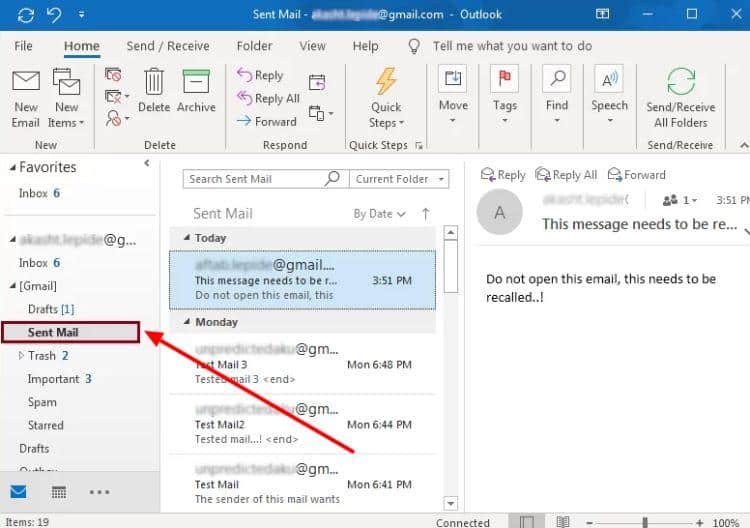This screenshot has width=750, height=528.
Task: Open the Important folder
Action: click(59, 379)
